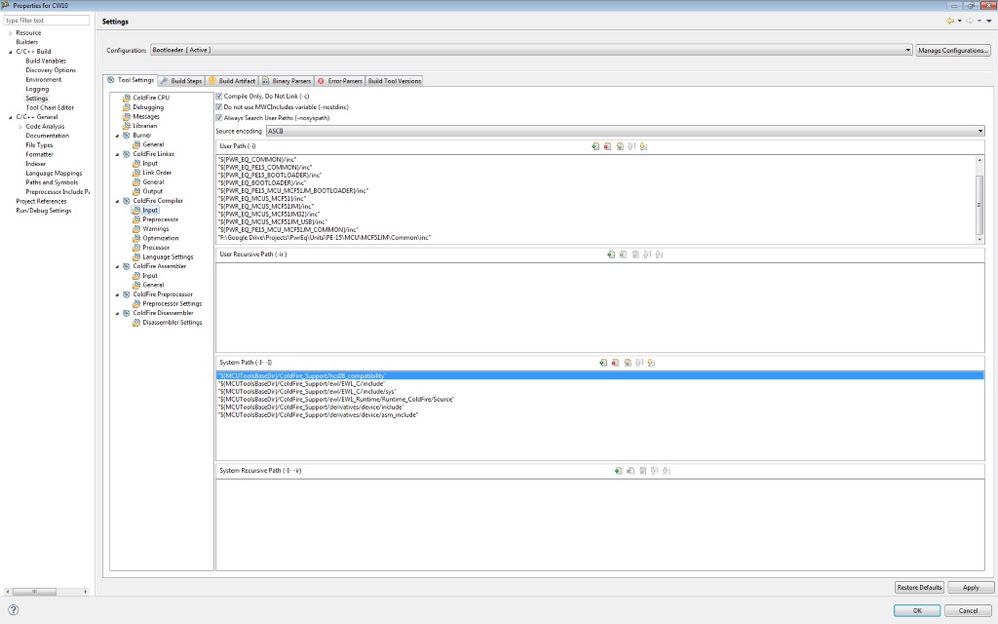
Task: Switch to the Binary Parsers tab
Action: pyautogui.click(x=286, y=81)
